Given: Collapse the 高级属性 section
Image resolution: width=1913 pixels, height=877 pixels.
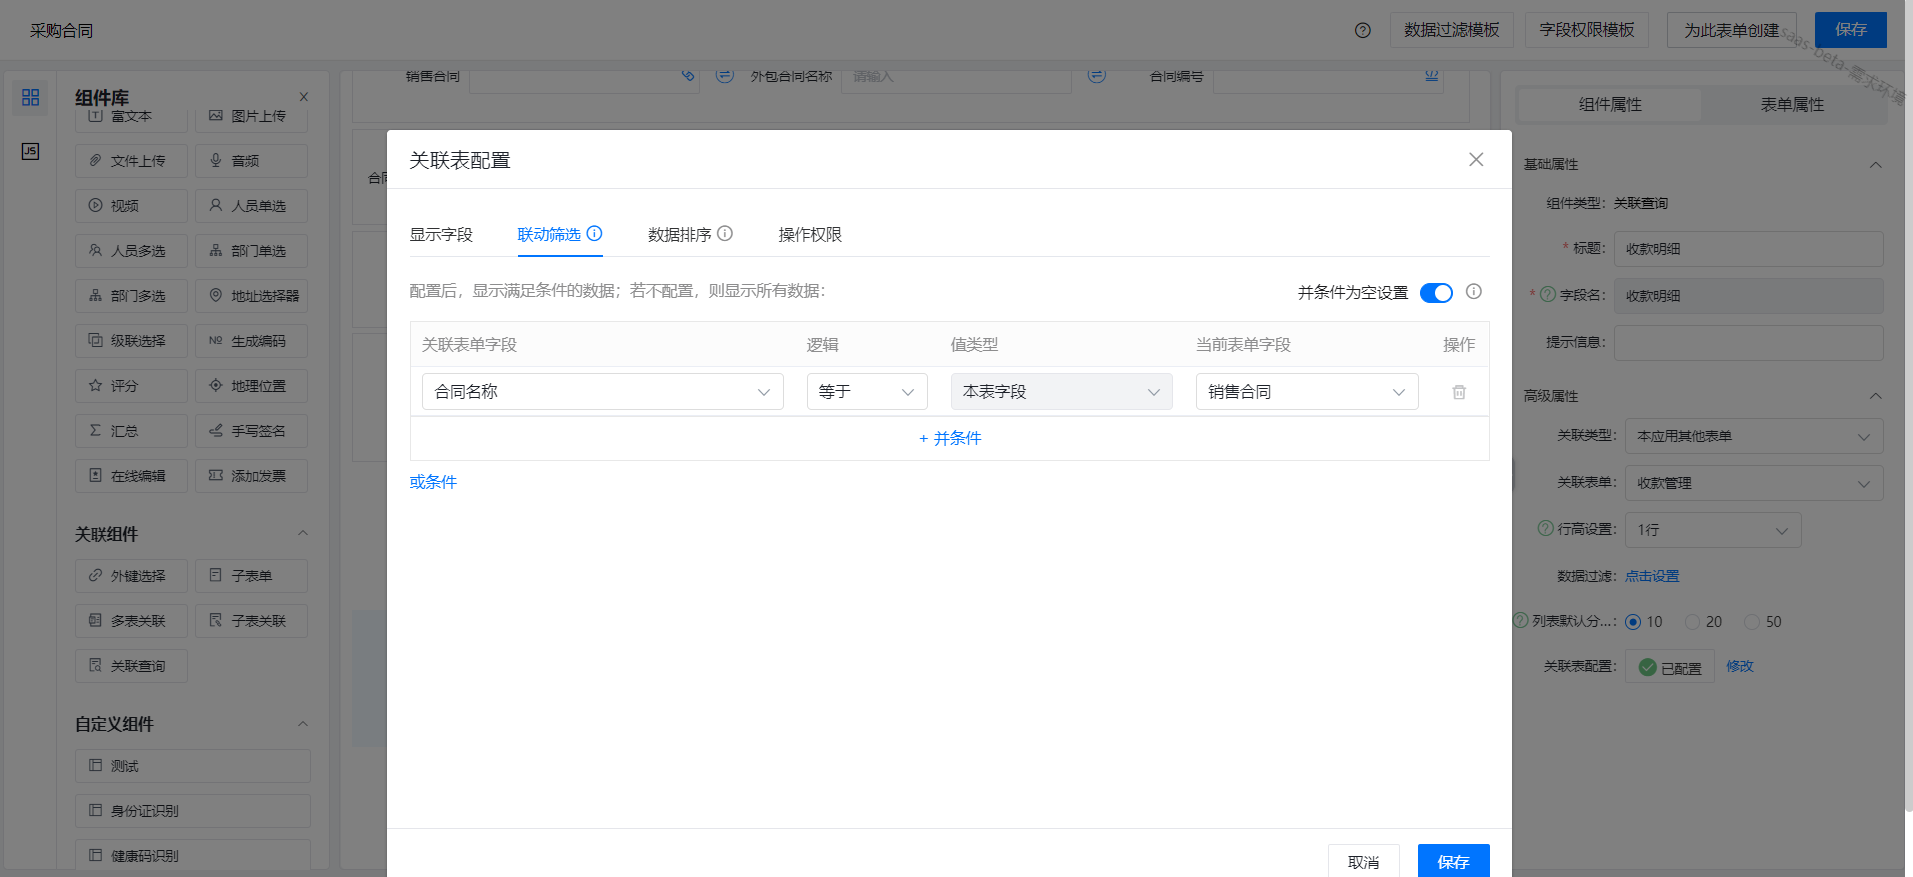Looking at the screenshot, I should pyautogui.click(x=1876, y=396).
